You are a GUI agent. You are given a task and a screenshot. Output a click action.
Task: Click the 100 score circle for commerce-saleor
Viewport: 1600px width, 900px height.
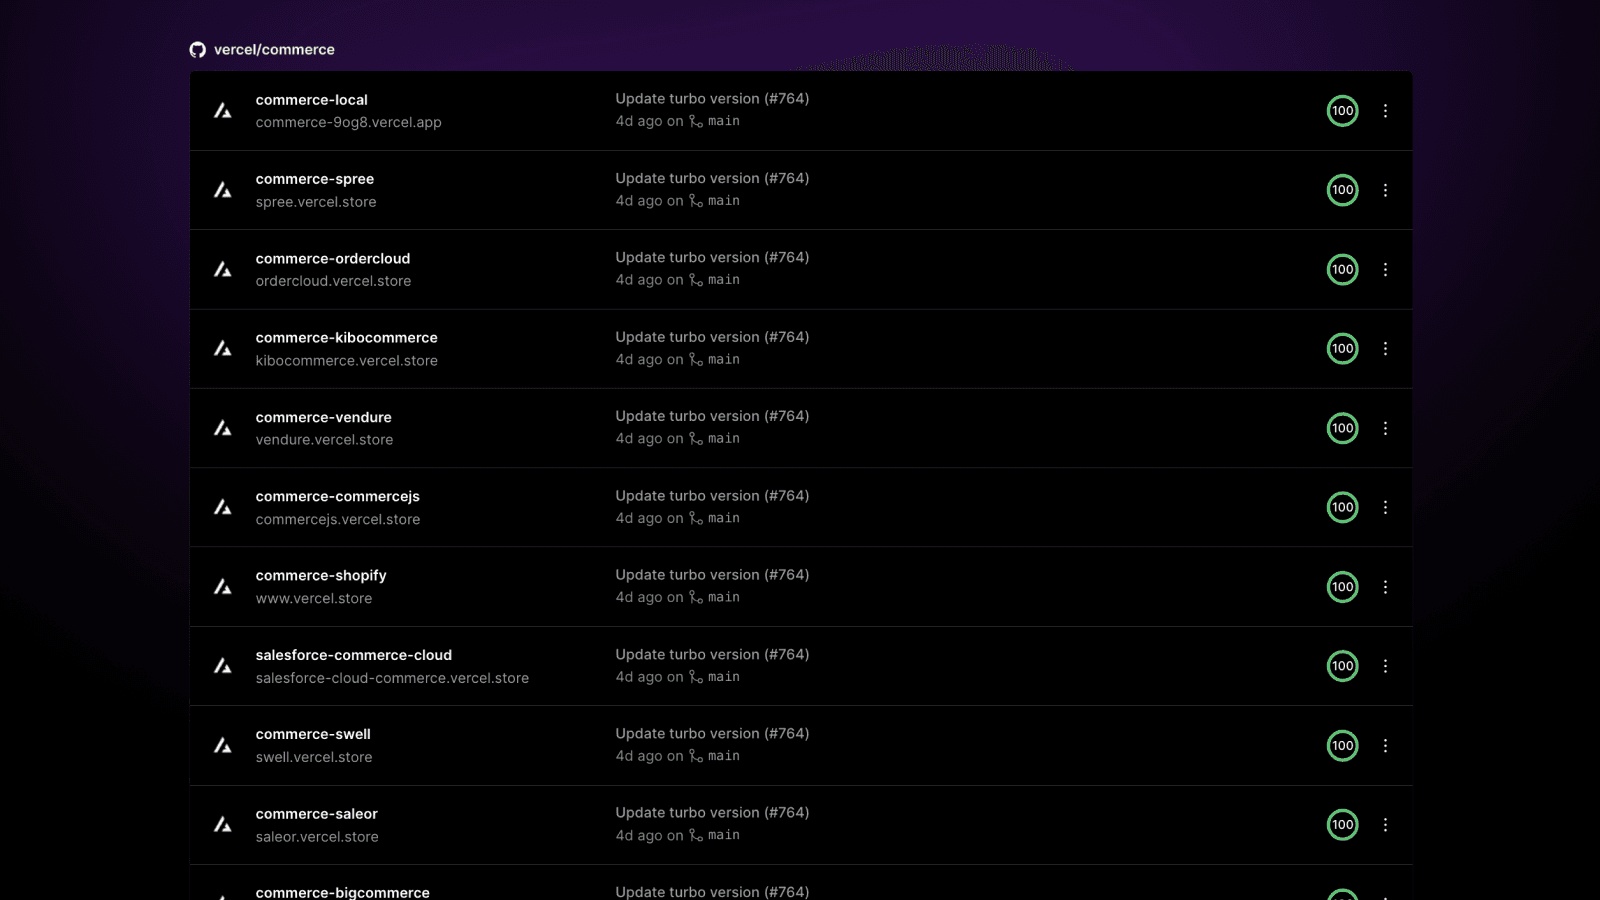tap(1342, 825)
